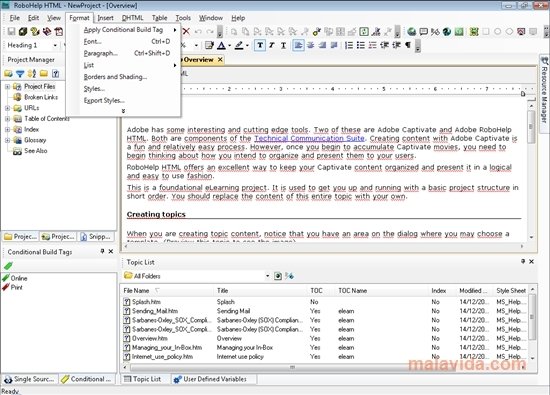Click the Topic List horizontal scrollbar thumb
The image size is (550, 395).
(292, 367)
